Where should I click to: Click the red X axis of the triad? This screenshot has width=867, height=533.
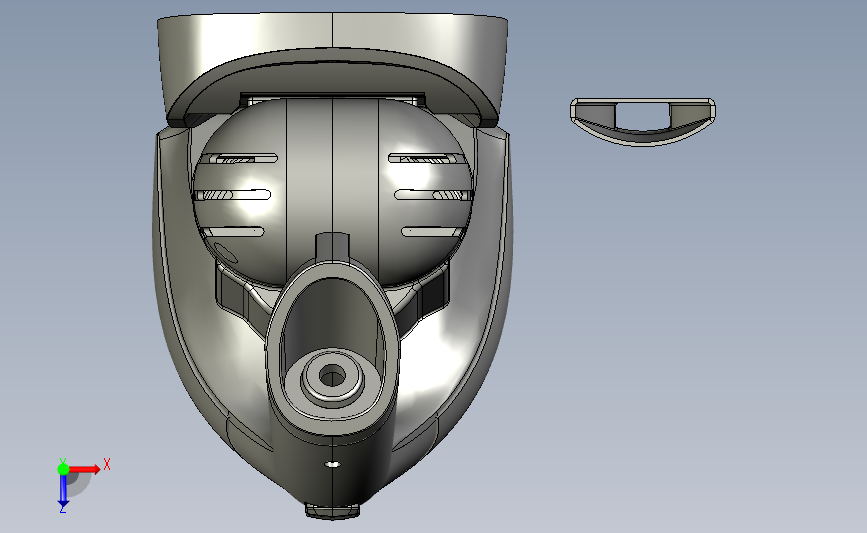click(x=86, y=469)
